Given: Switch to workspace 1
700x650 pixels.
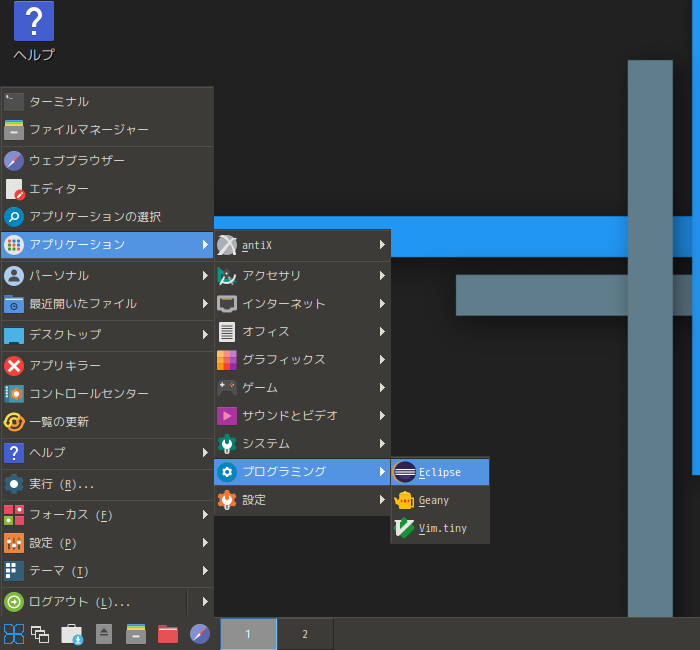Looking at the screenshot, I should (248, 634).
